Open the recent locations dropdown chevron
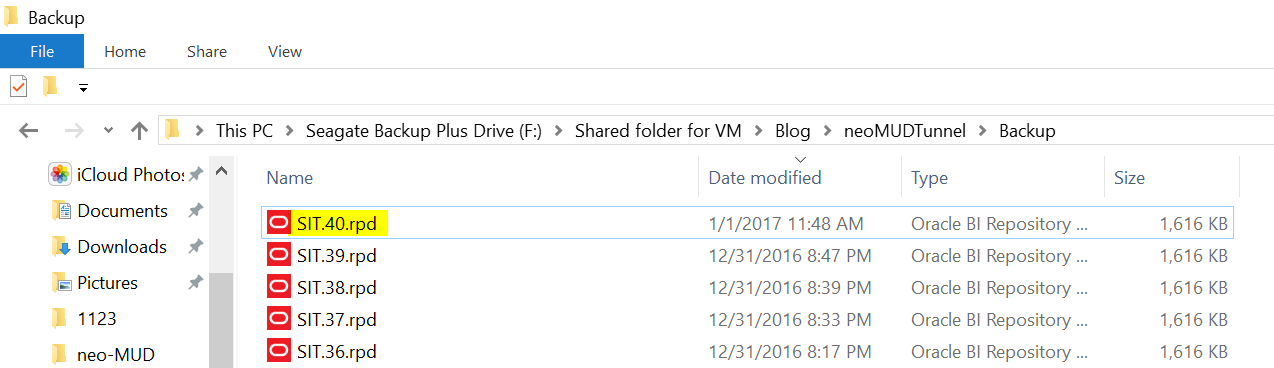Viewport: 1274px width, 368px height. pos(109,131)
